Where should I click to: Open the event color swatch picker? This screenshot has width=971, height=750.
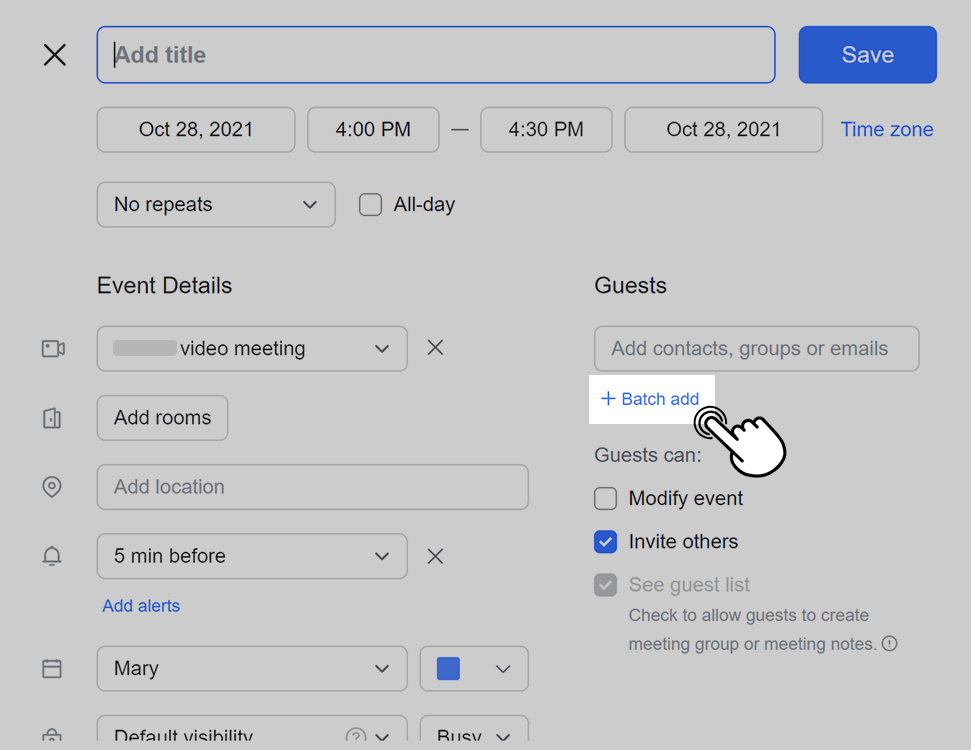[x=474, y=668]
